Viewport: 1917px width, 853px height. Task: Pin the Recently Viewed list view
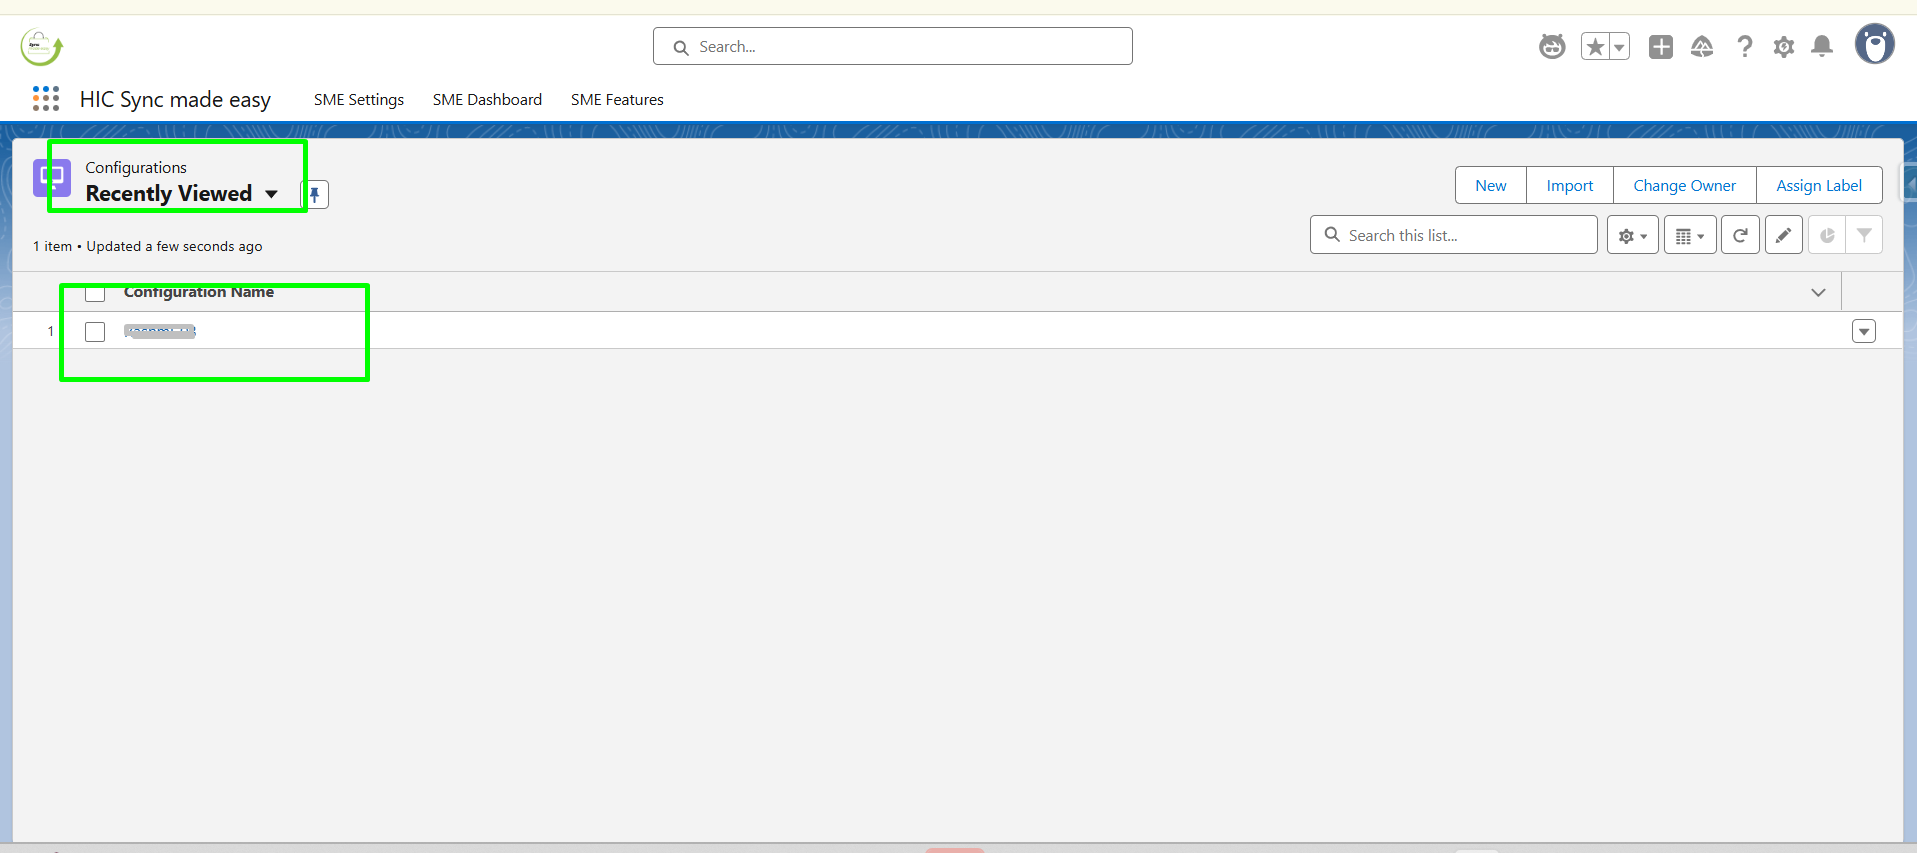[x=315, y=194]
